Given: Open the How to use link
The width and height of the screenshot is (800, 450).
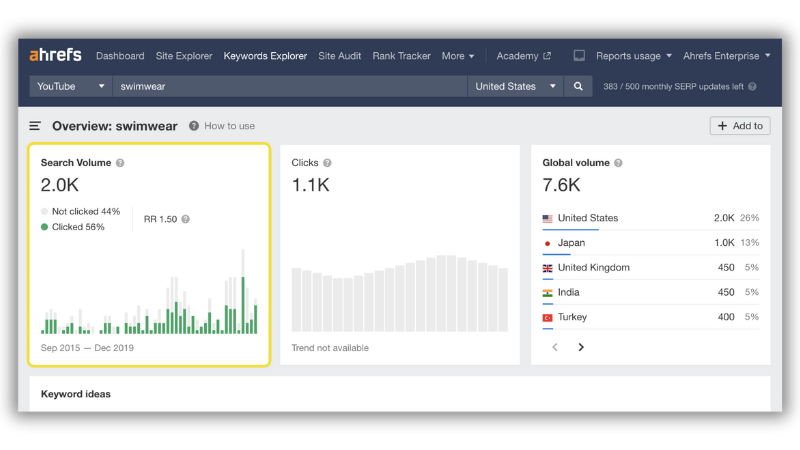Looking at the screenshot, I should (229, 126).
